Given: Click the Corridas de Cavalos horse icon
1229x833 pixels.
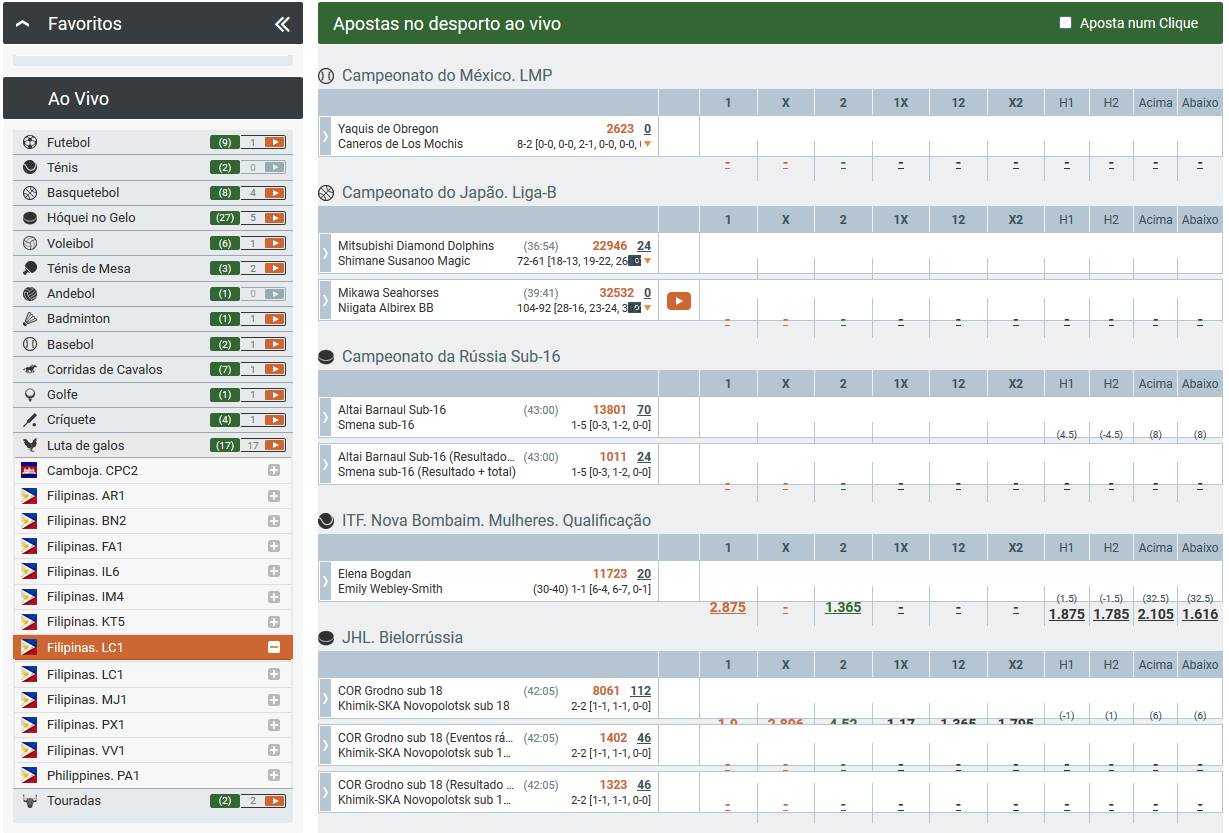Looking at the screenshot, I should (30, 370).
